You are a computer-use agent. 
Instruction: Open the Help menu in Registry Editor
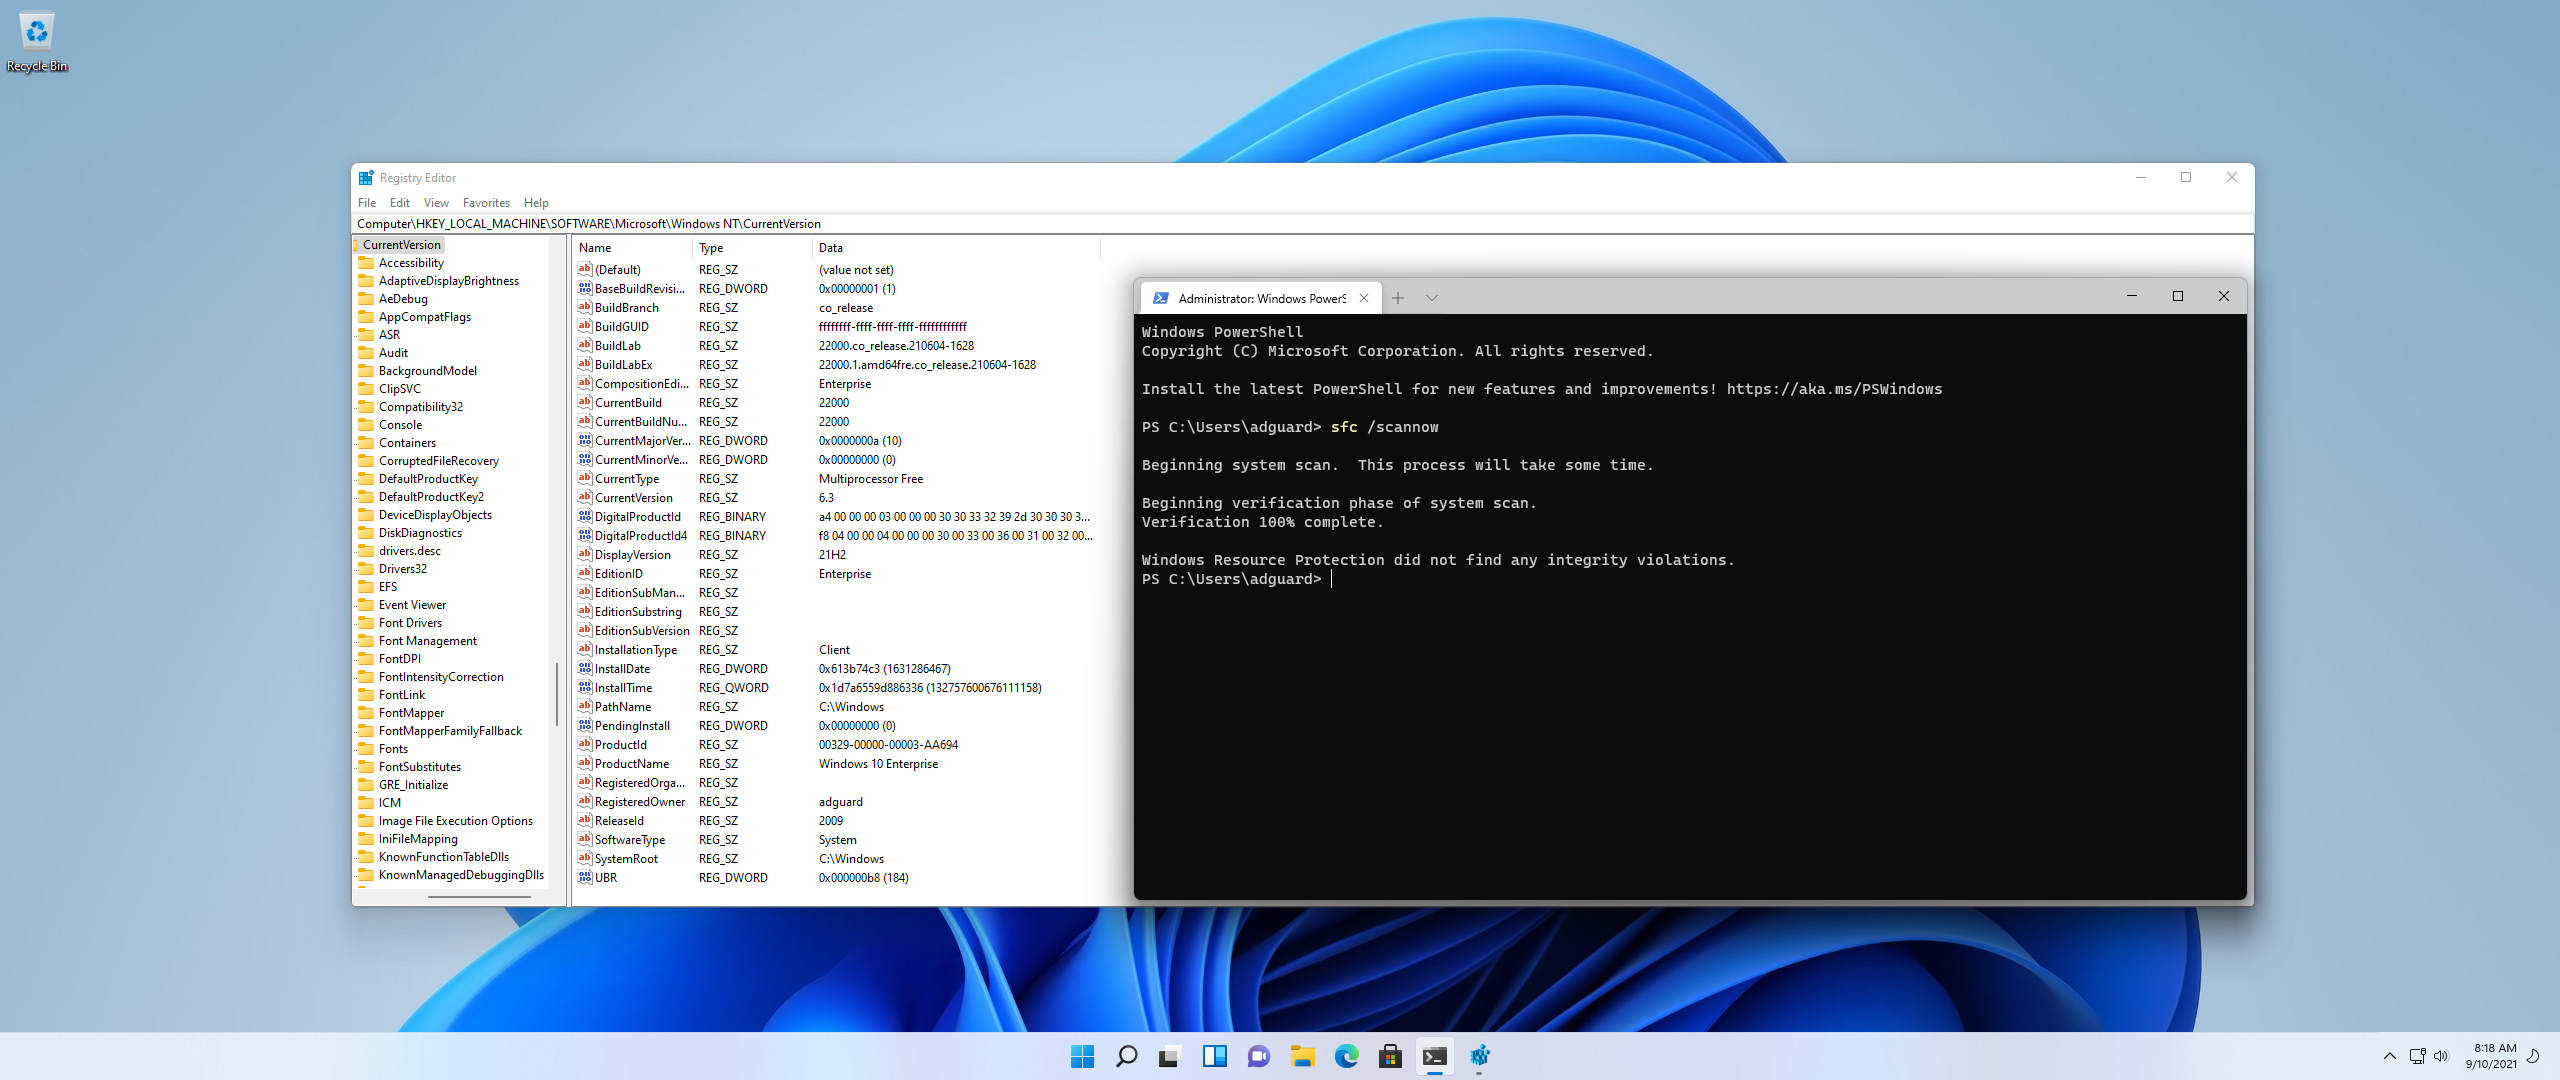pos(536,203)
